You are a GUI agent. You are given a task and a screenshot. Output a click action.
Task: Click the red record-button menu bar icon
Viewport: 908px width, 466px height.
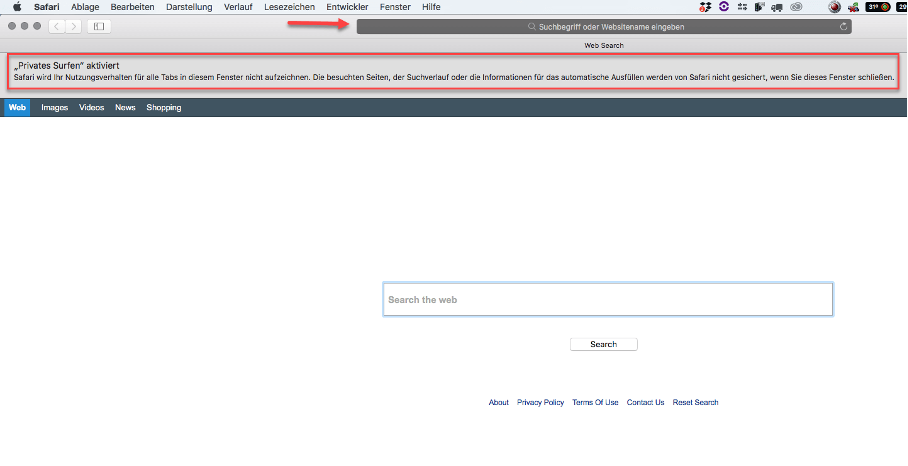coord(834,8)
